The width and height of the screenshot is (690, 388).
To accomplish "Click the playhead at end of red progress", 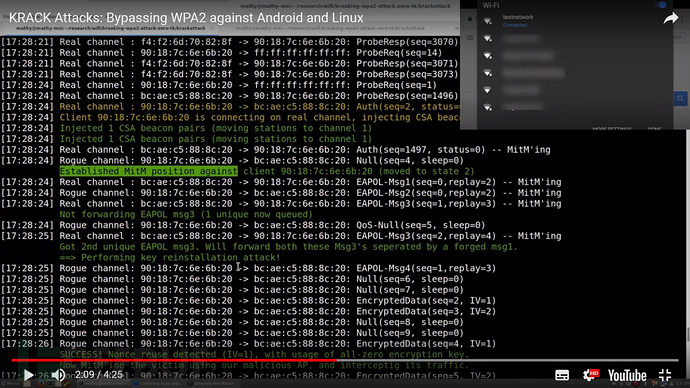I will 337,360.
